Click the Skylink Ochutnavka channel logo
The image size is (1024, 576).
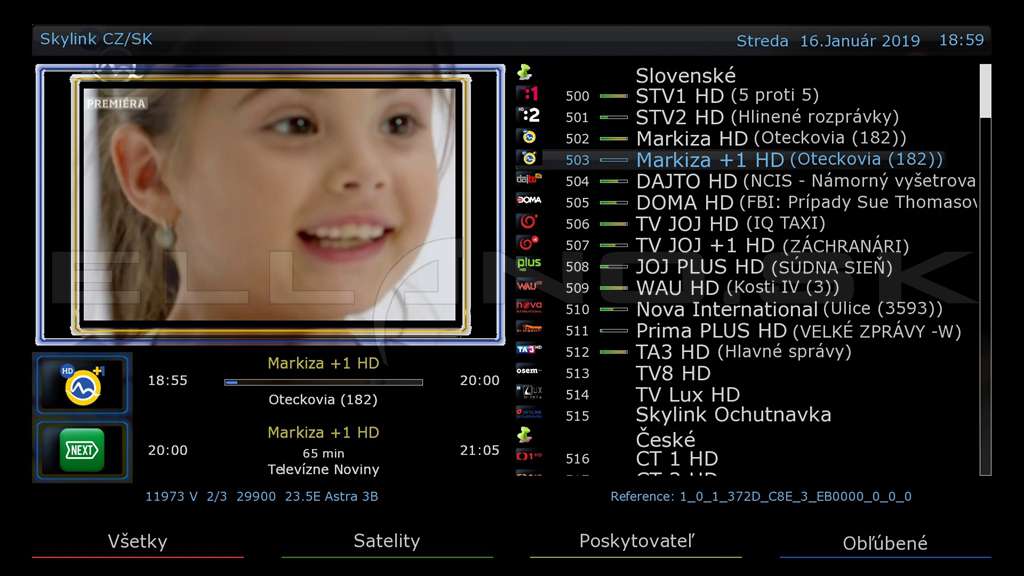click(x=528, y=413)
